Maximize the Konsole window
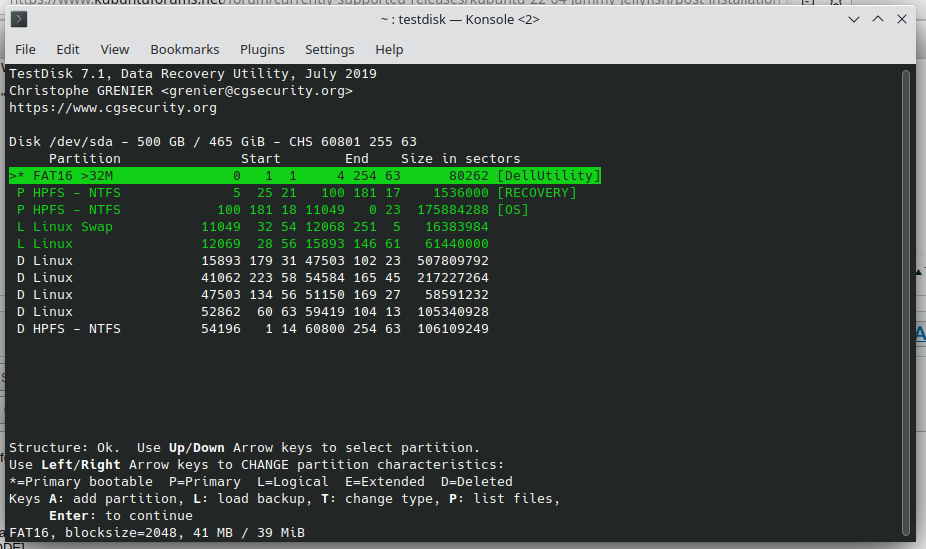926x549 pixels. pos(877,19)
